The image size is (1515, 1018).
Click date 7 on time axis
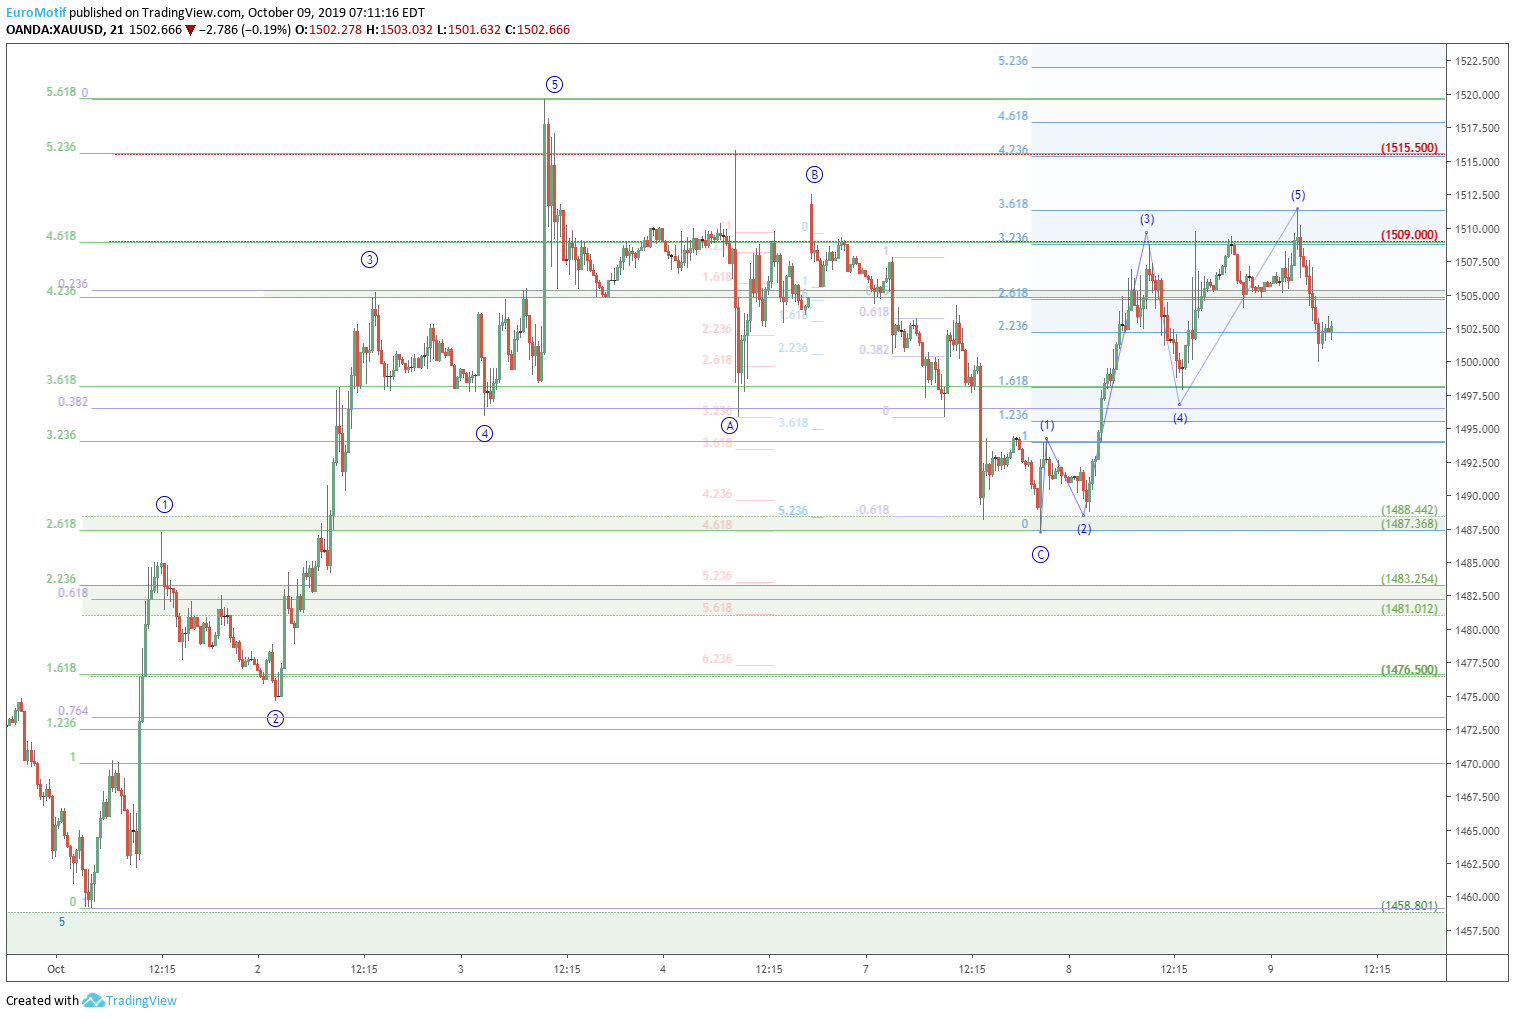[866, 969]
